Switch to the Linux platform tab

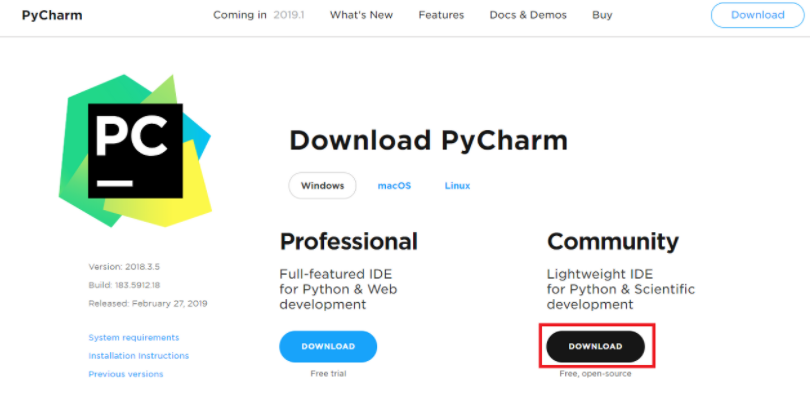point(457,186)
